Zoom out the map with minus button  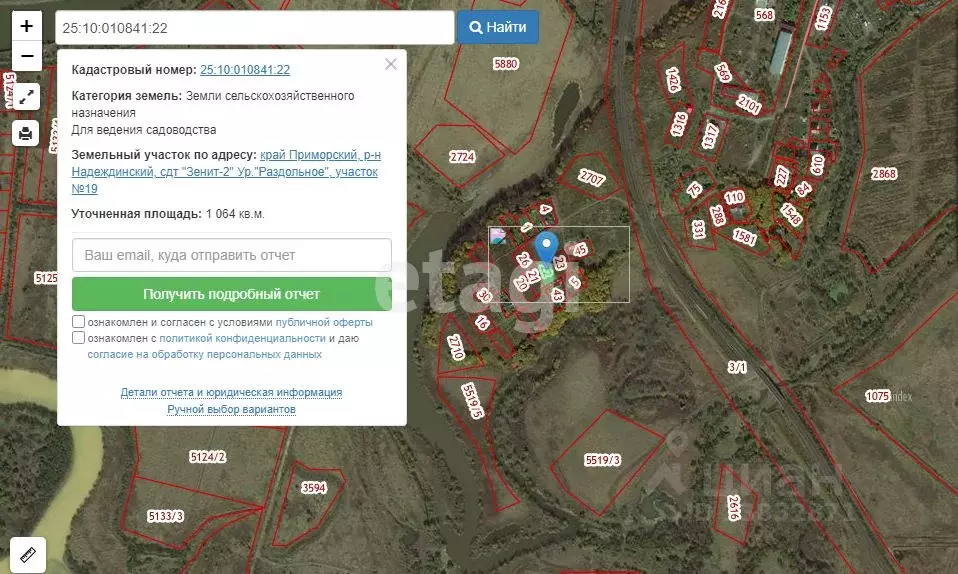pos(26,56)
